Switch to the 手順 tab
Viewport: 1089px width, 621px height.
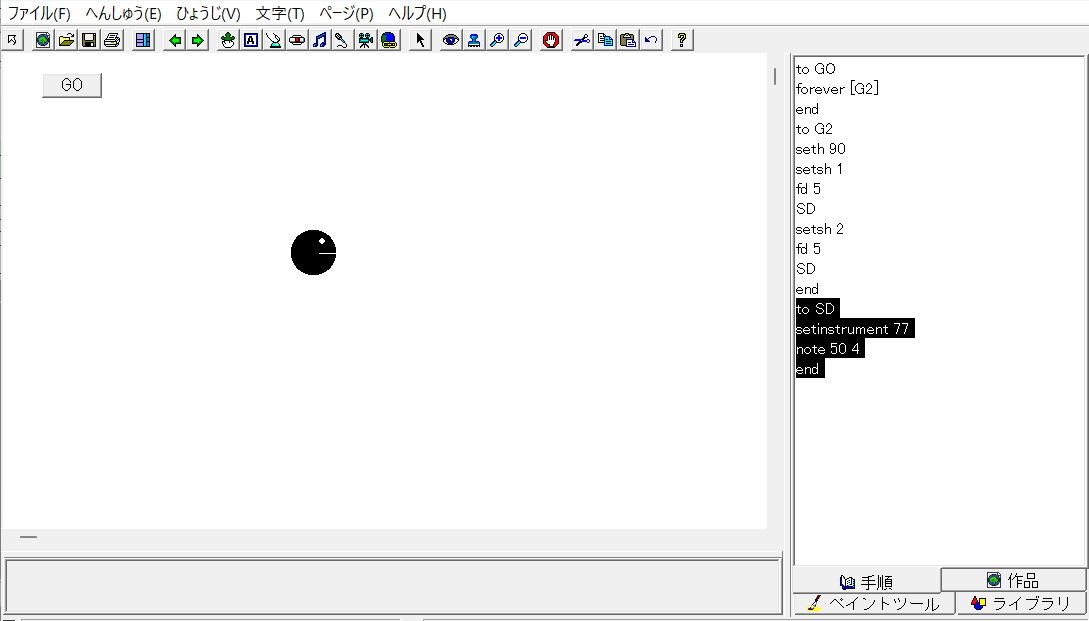click(866, 581)
